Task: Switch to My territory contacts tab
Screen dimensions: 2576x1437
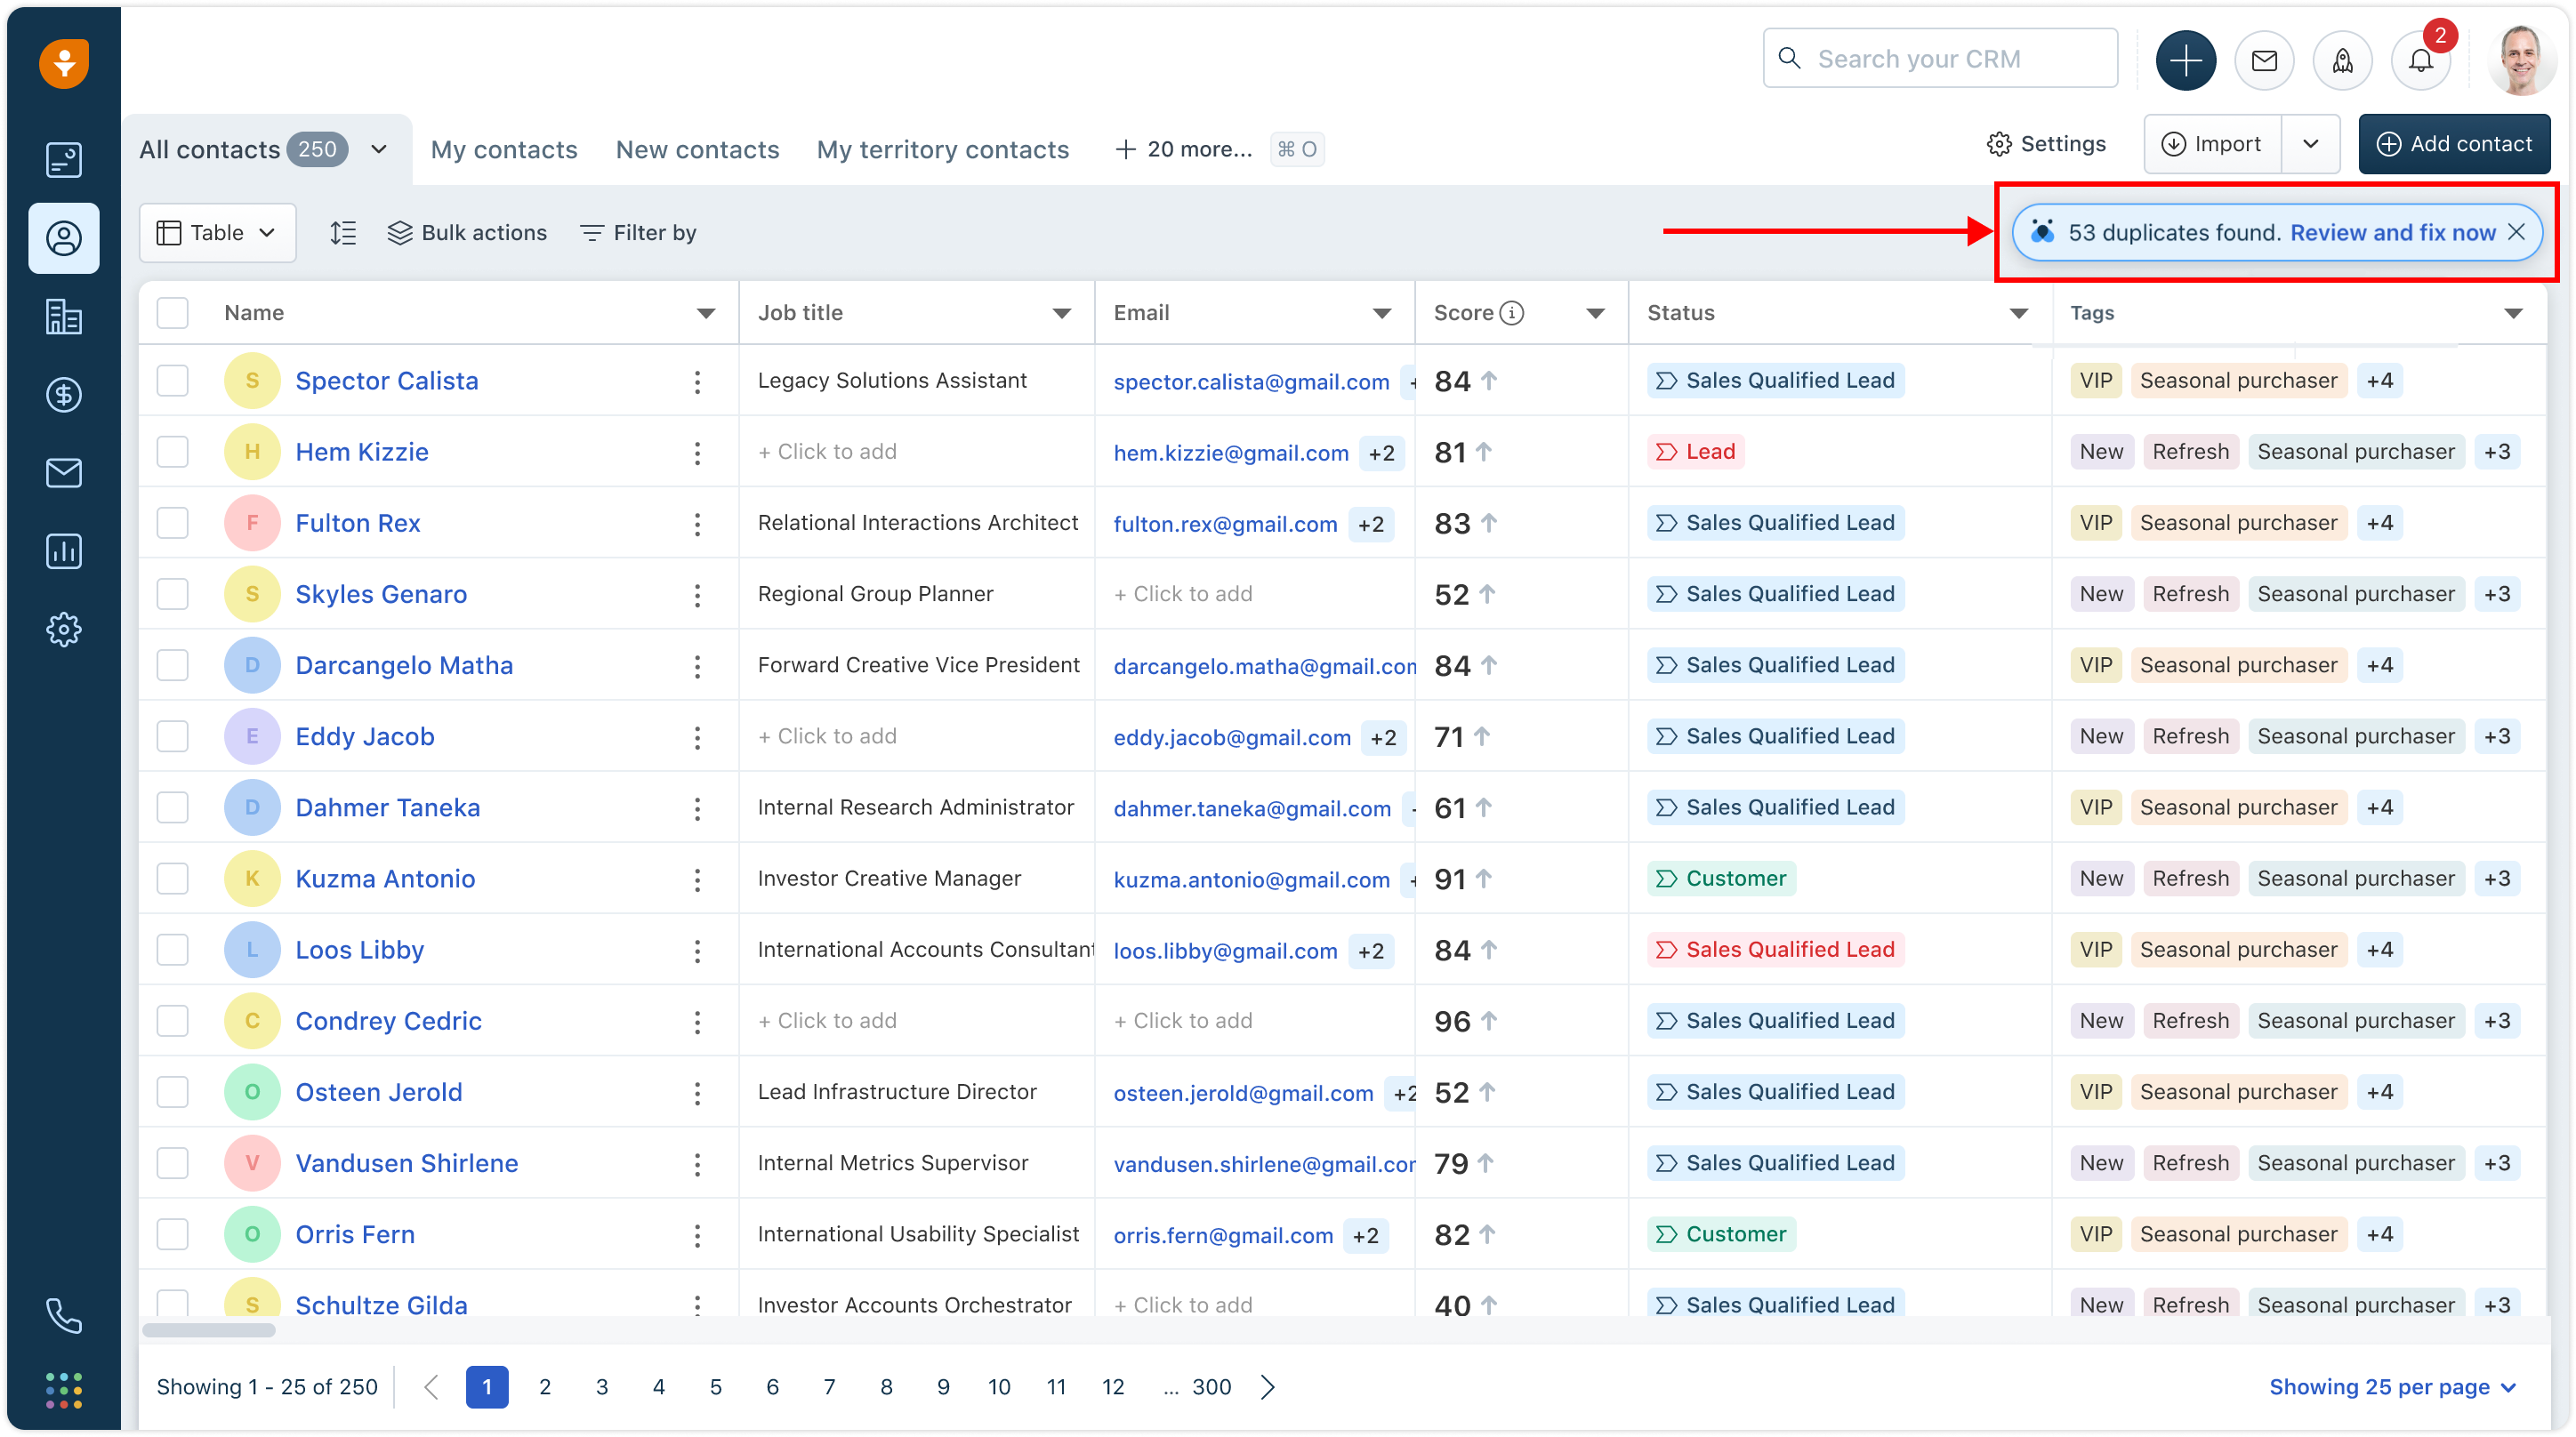Action: [942, 150]
